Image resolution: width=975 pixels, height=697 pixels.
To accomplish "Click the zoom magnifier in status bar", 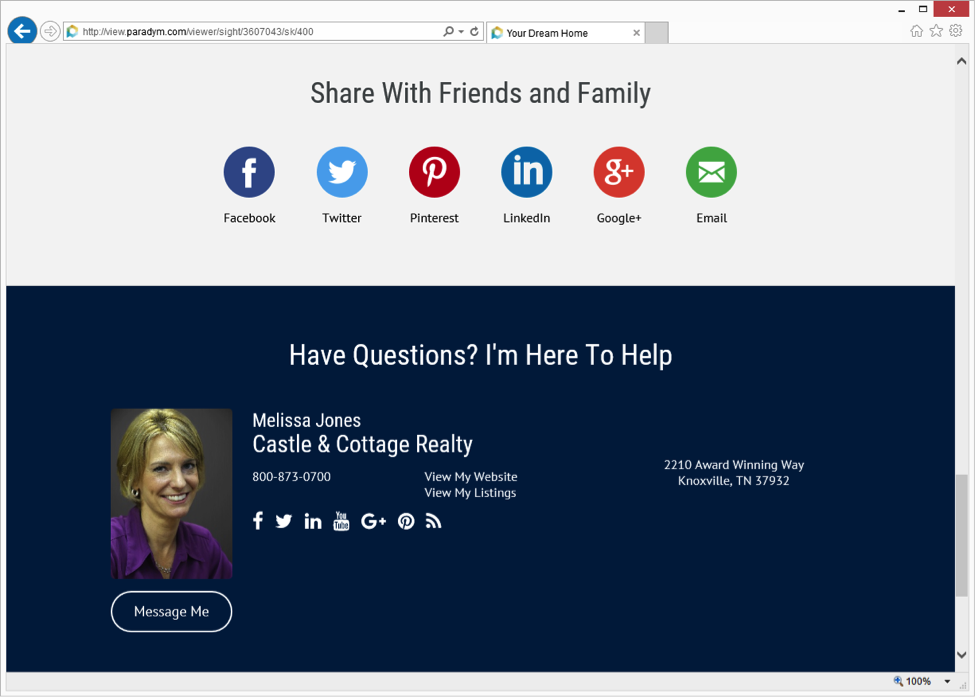I will [x=898, y=681].
